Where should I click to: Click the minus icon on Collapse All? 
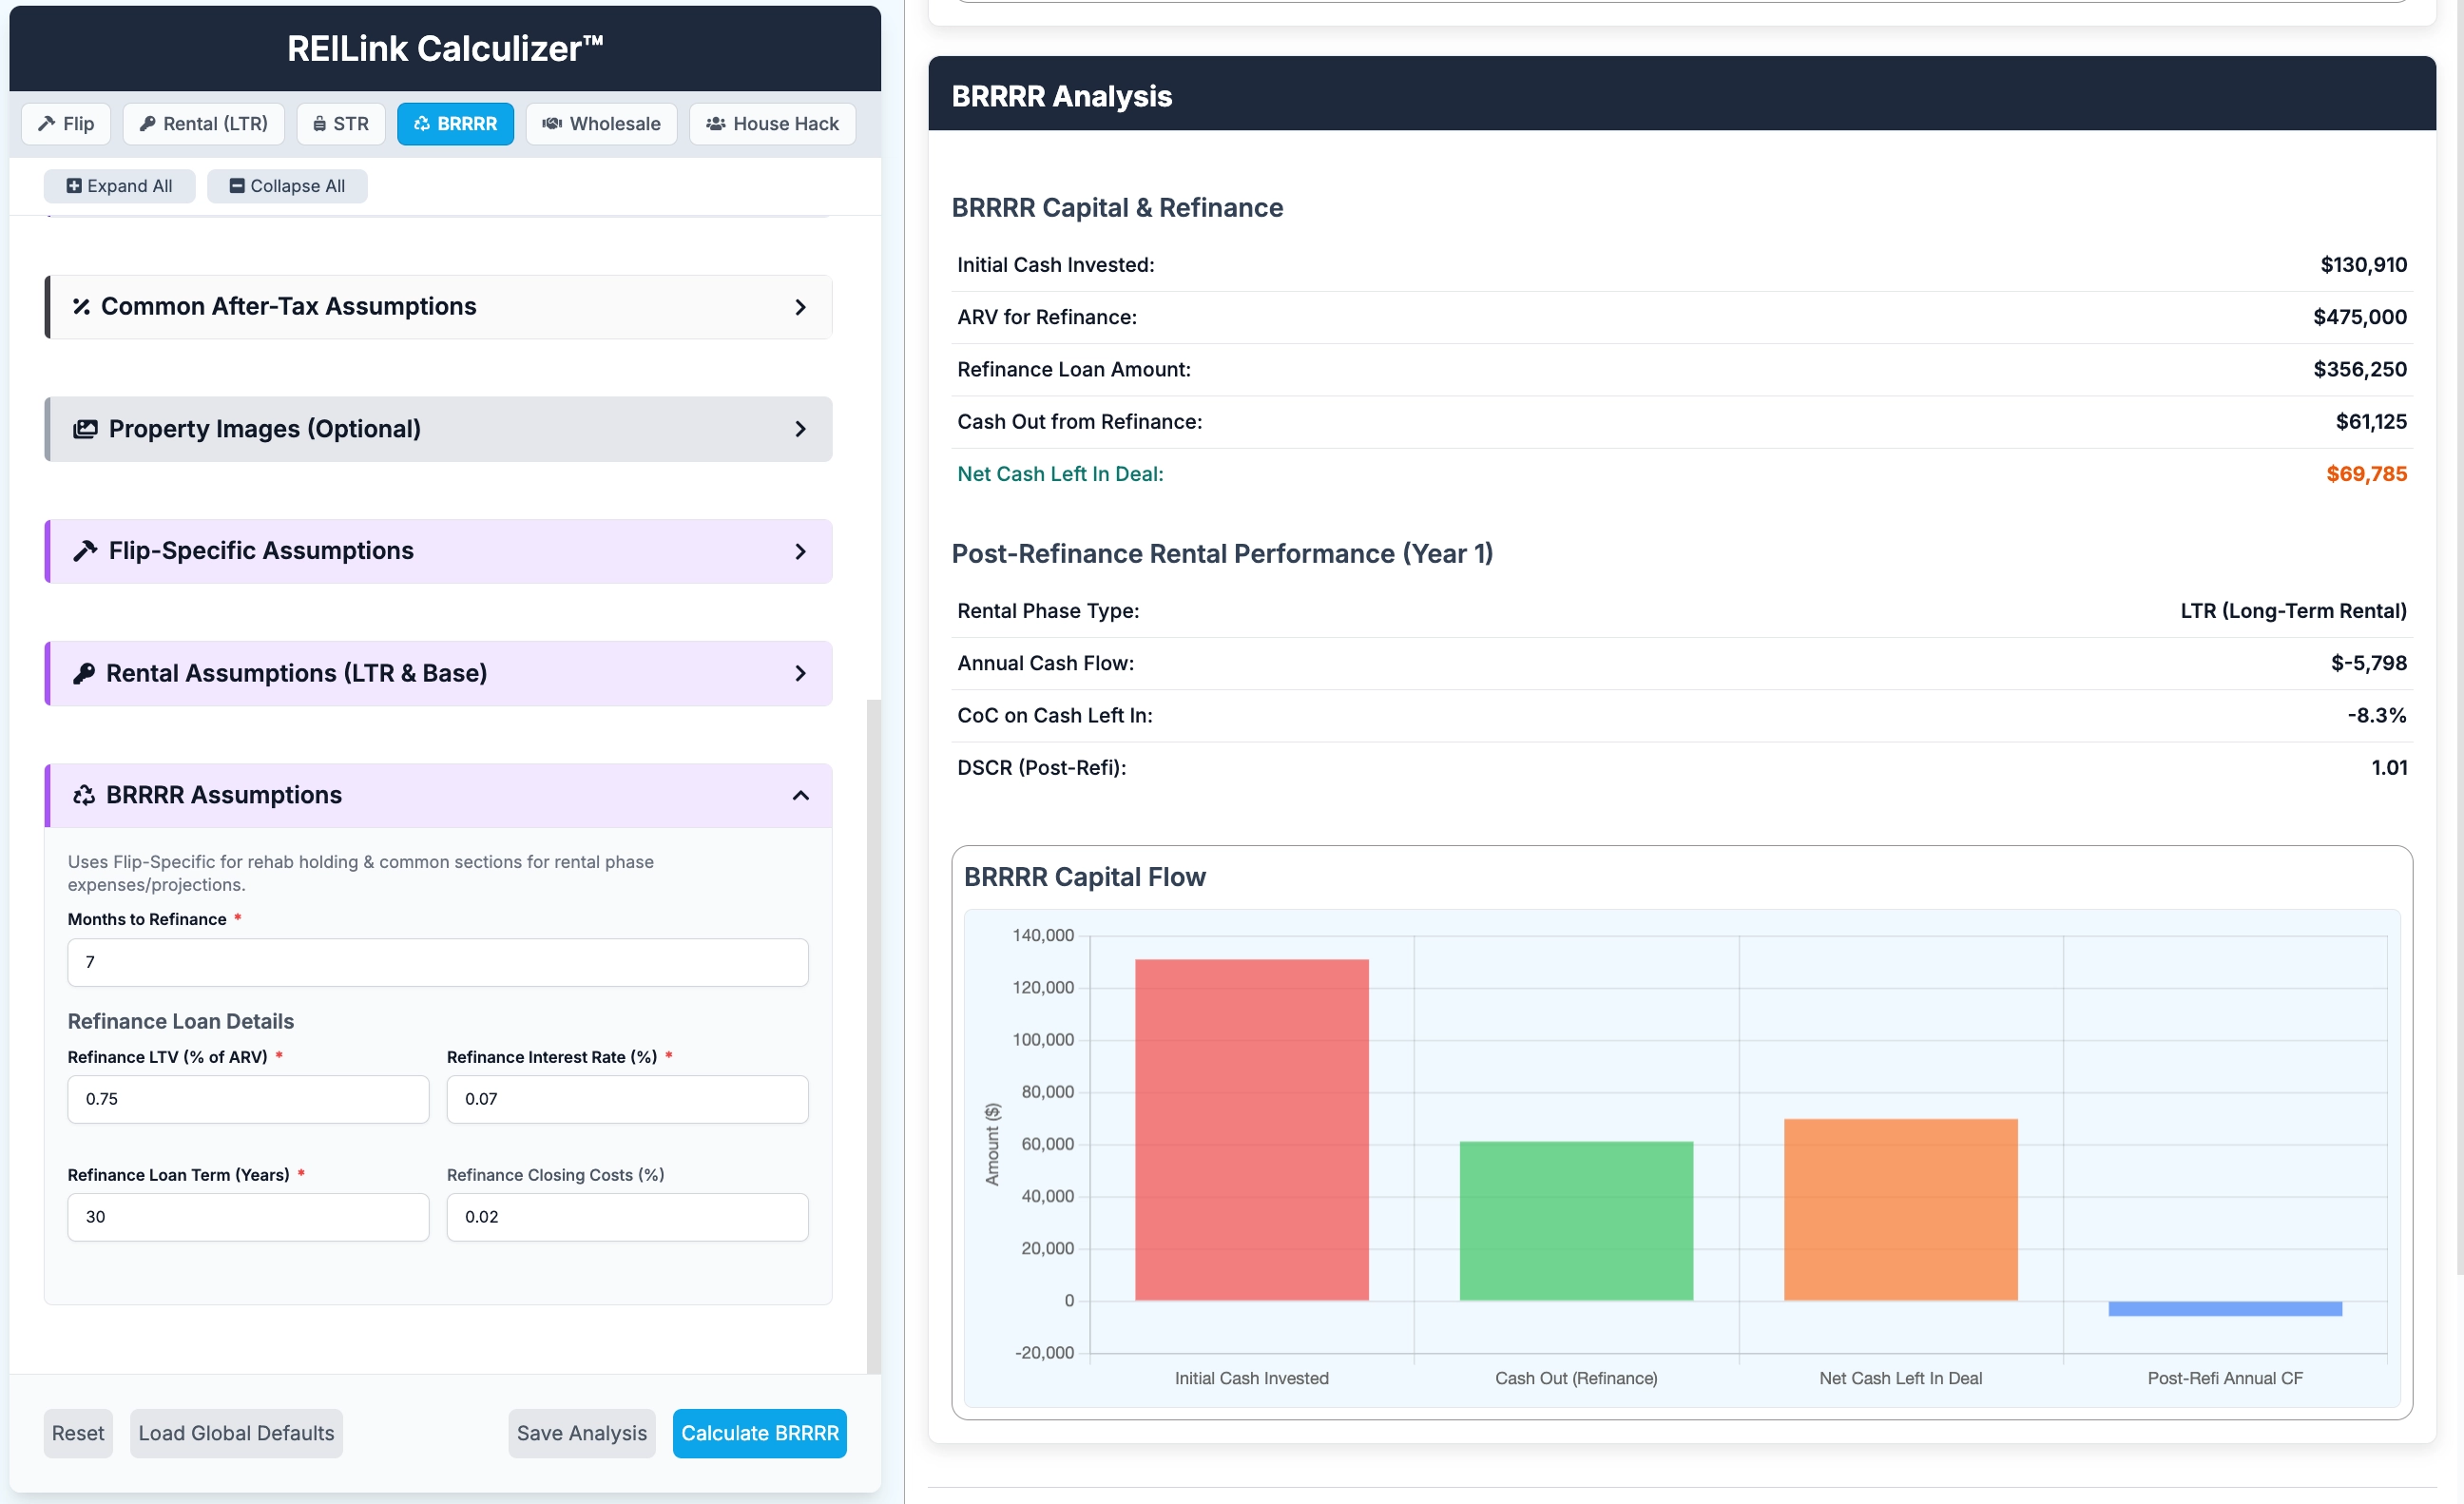[x=237, y=186]
